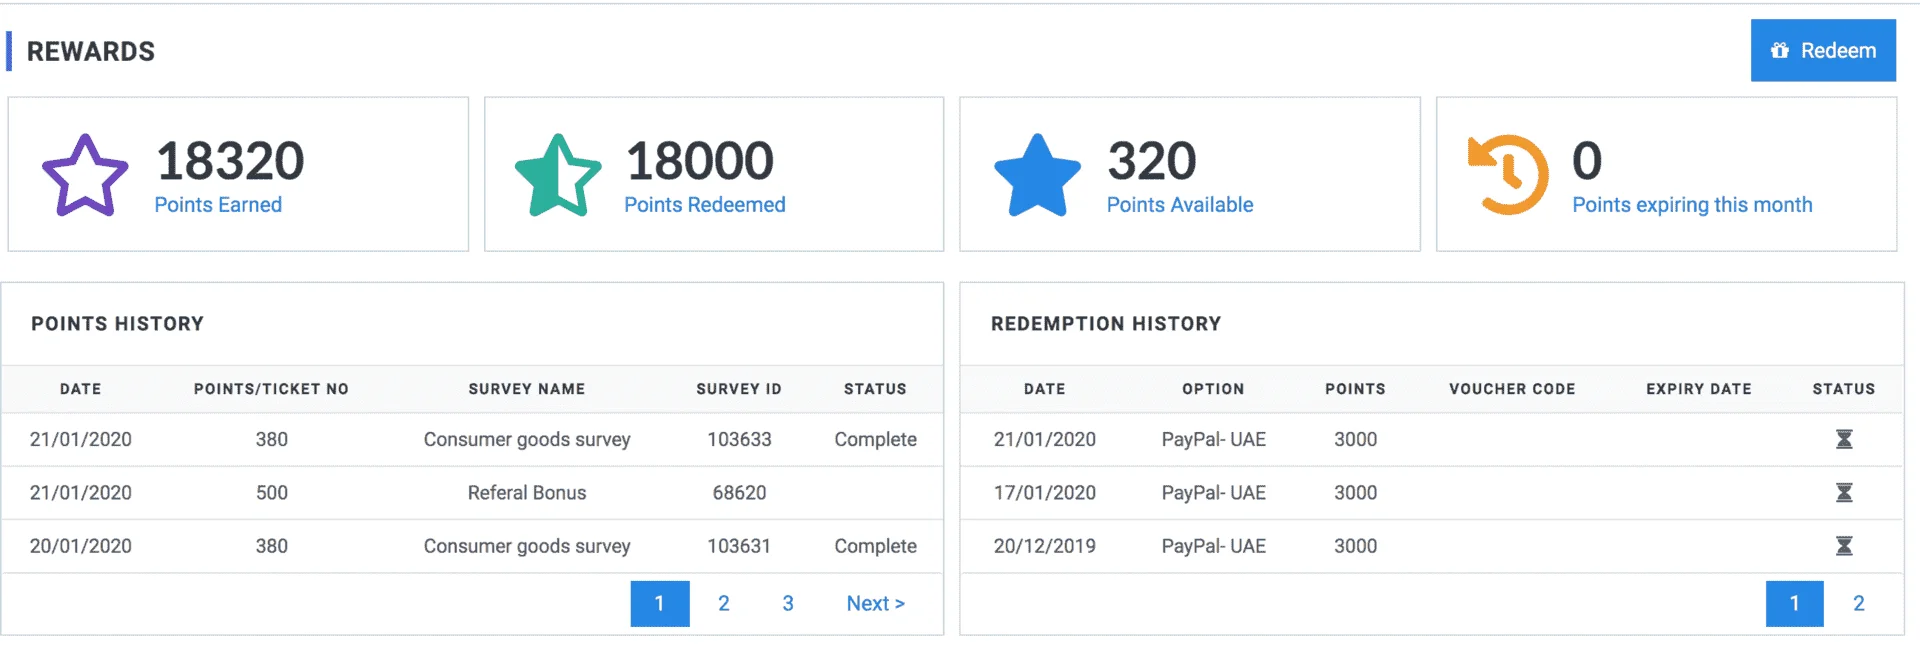Click the Survey Name column header
Image resolution: width=1920 pixels, height=658 pixels.
527,389
